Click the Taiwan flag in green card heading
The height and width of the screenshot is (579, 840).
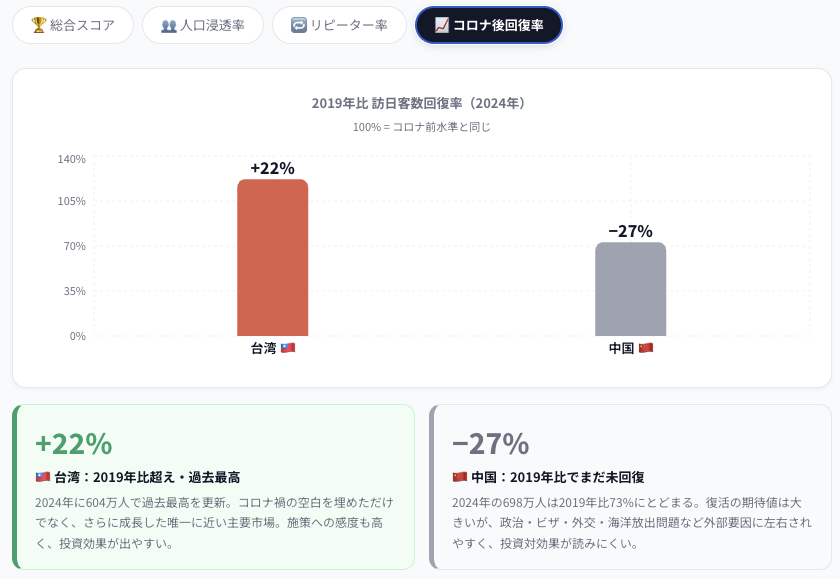pyautogui.click(x=43, y=477)
